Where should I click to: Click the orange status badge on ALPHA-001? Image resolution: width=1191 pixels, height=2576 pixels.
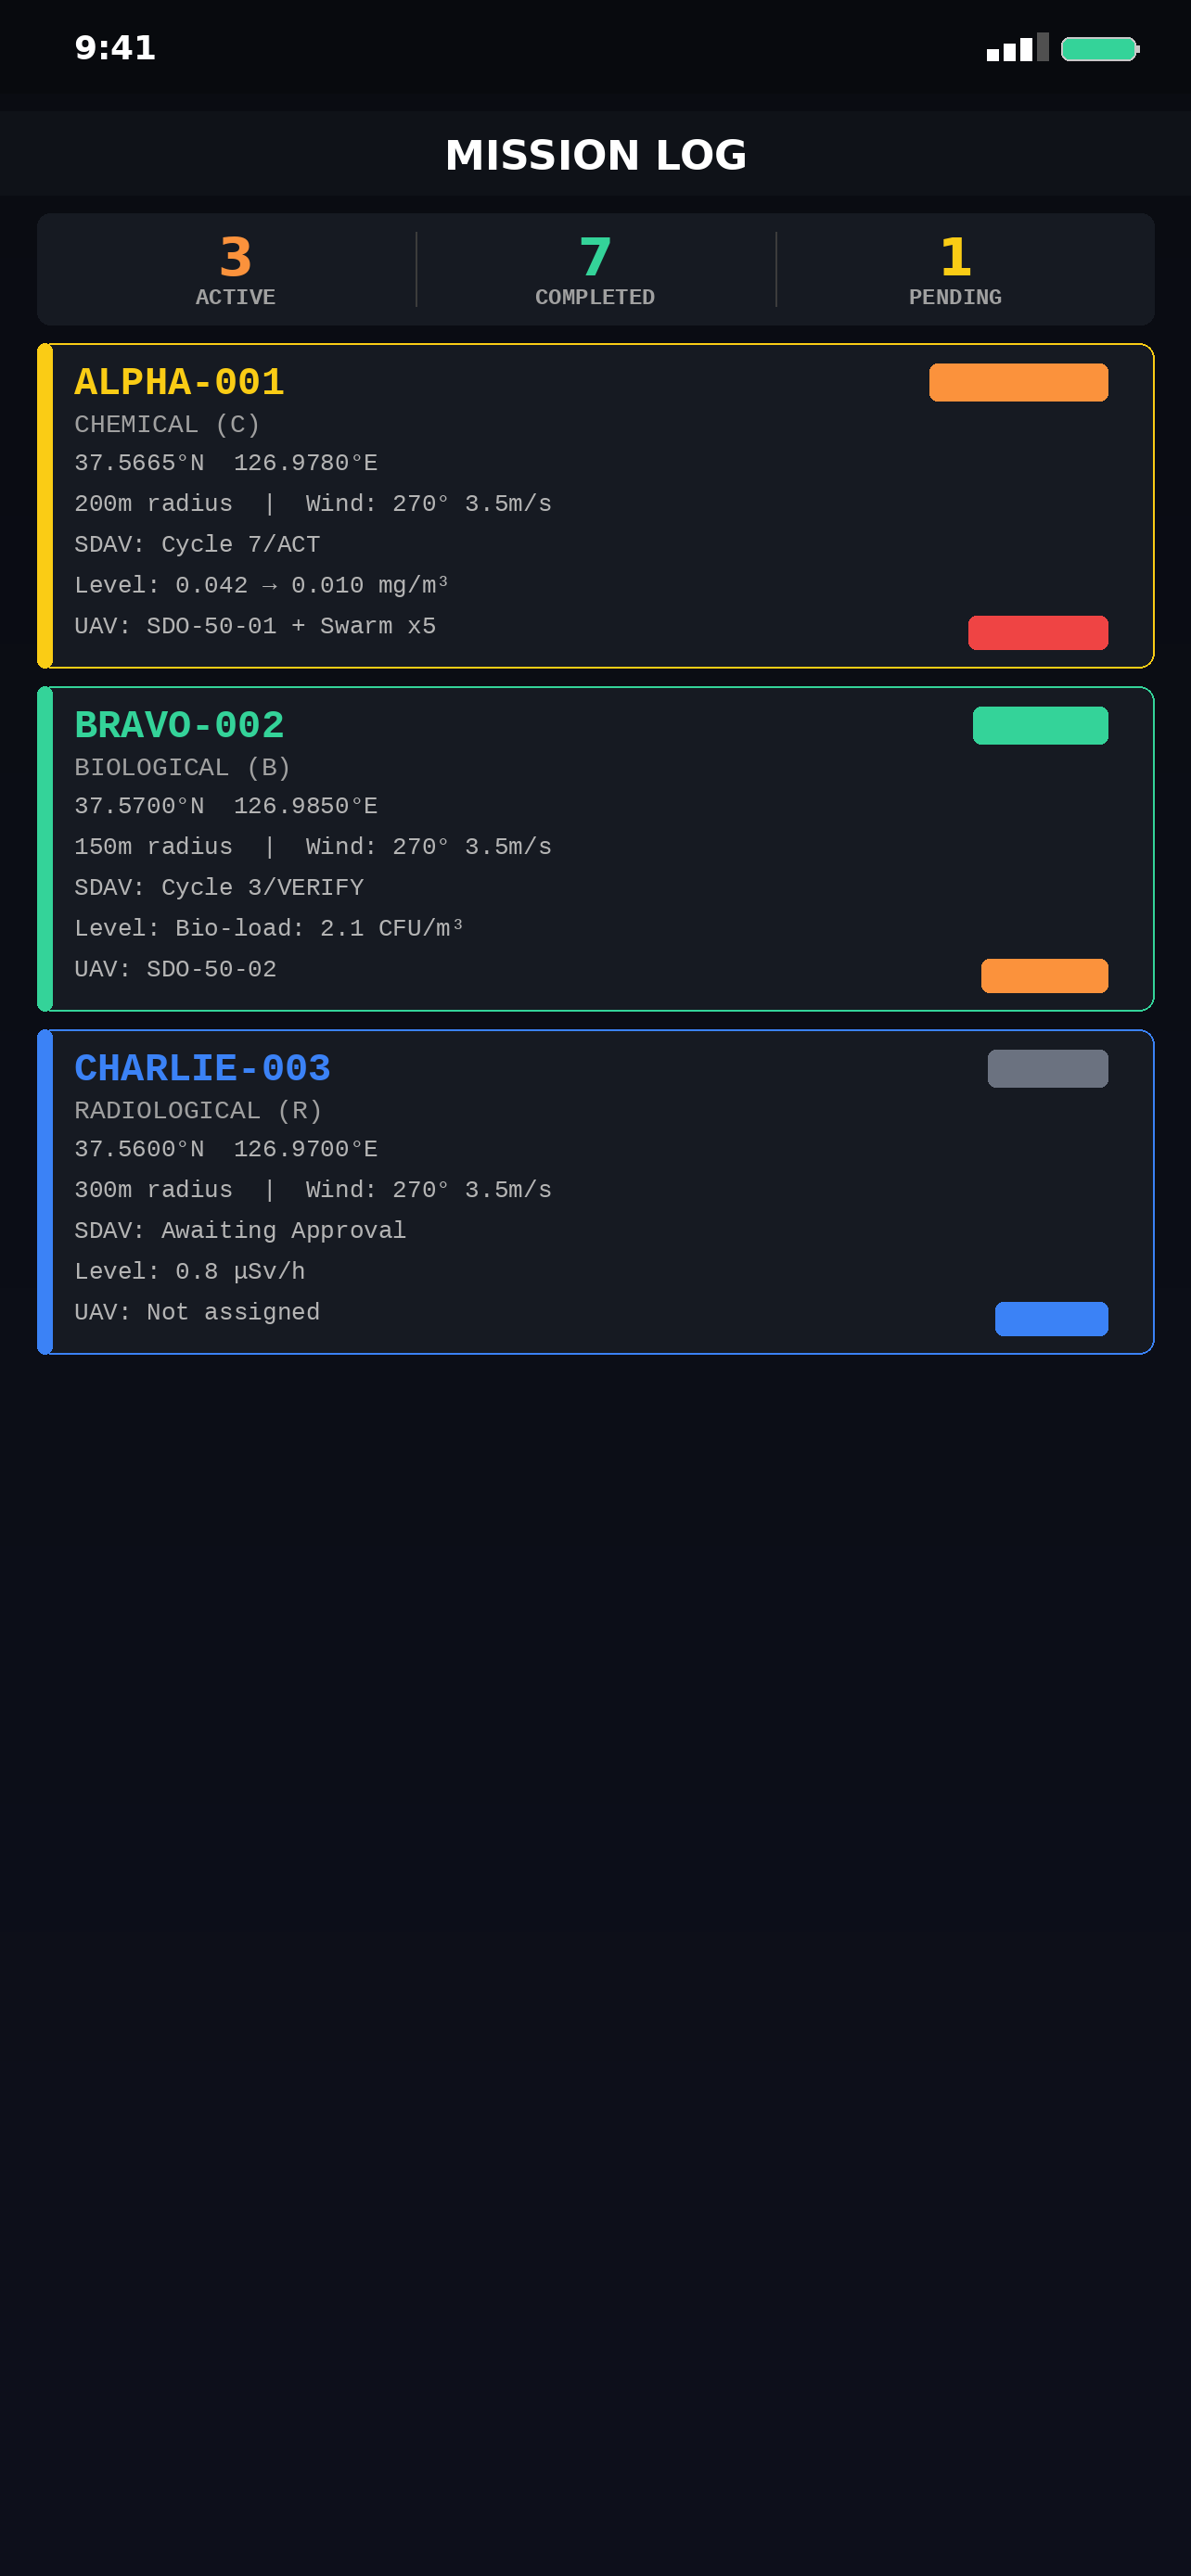click(x=1018, y=382)
